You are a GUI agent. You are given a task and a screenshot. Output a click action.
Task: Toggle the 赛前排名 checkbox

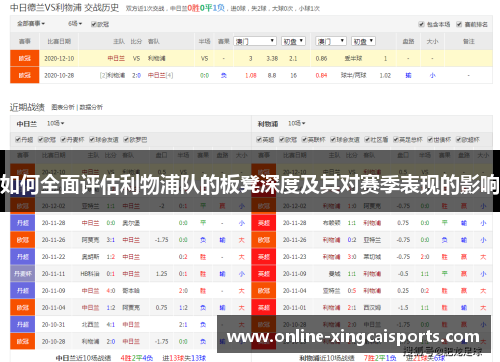[x=459, y=24]
